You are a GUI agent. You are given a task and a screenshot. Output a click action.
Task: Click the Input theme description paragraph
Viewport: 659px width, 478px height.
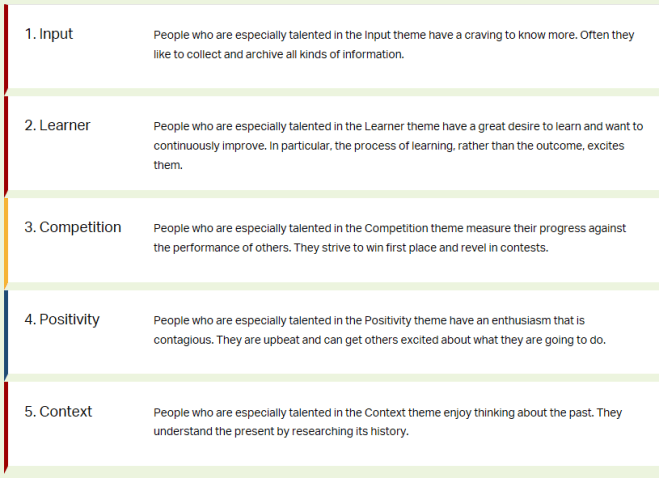[x=394, y=44]
